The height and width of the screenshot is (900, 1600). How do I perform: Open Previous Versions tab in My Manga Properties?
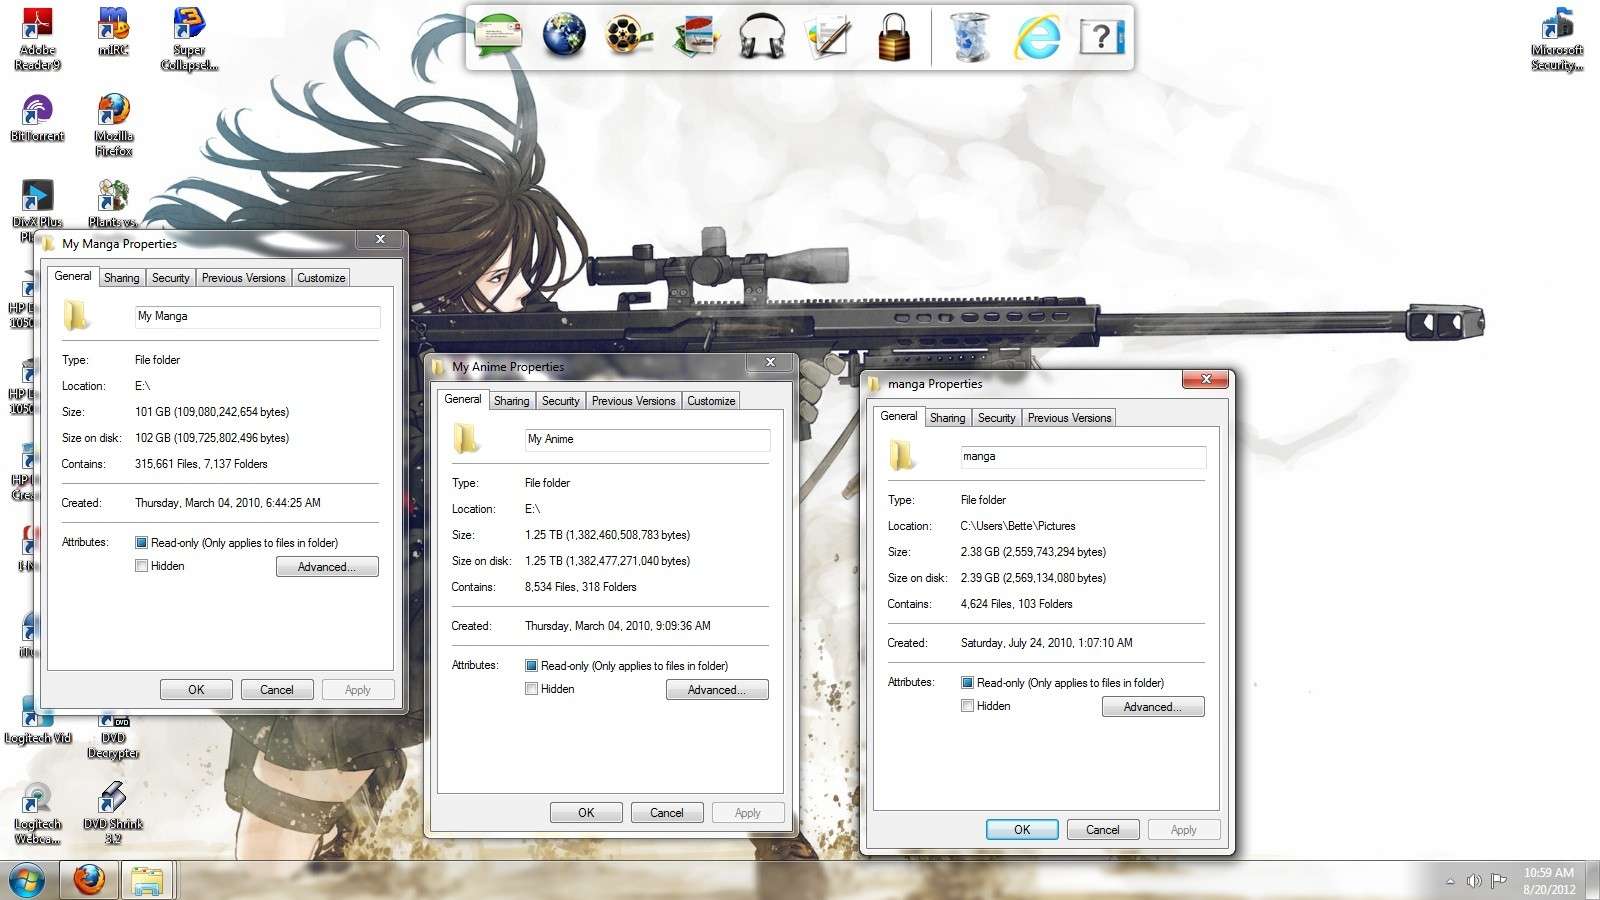pyautogui.click(x=244, y=278)
